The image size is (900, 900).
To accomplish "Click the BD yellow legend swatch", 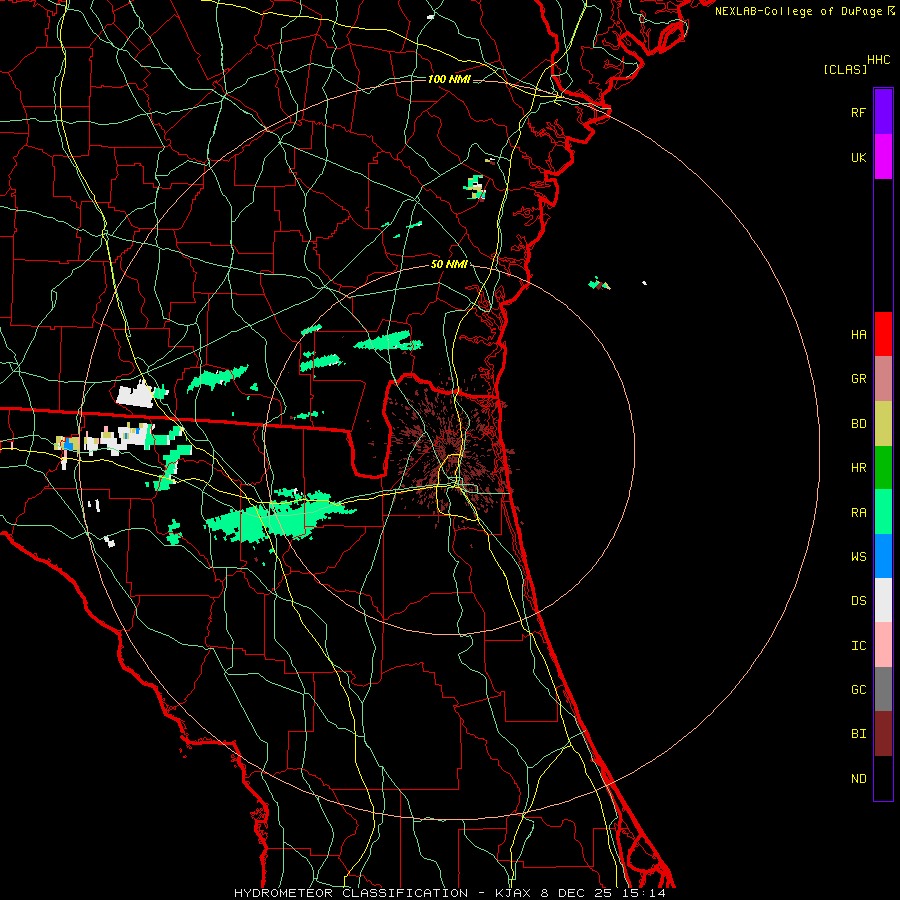I will pos(883,424).
